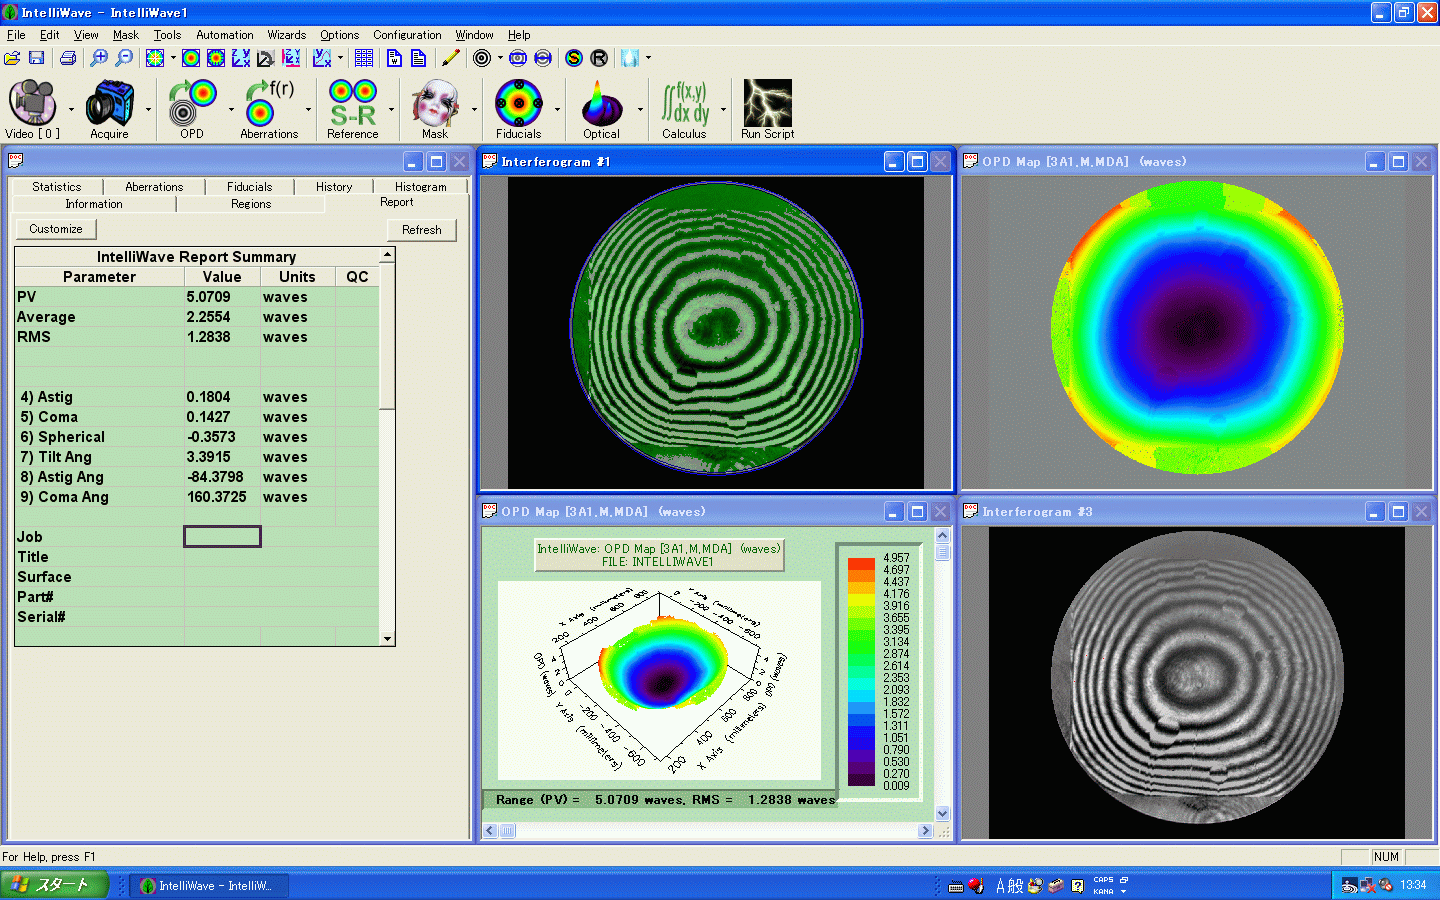This screenshot has width=1440, height=900.
Task: Expand the Fiducials dropdown arrow
Action: tap(557, 109)
